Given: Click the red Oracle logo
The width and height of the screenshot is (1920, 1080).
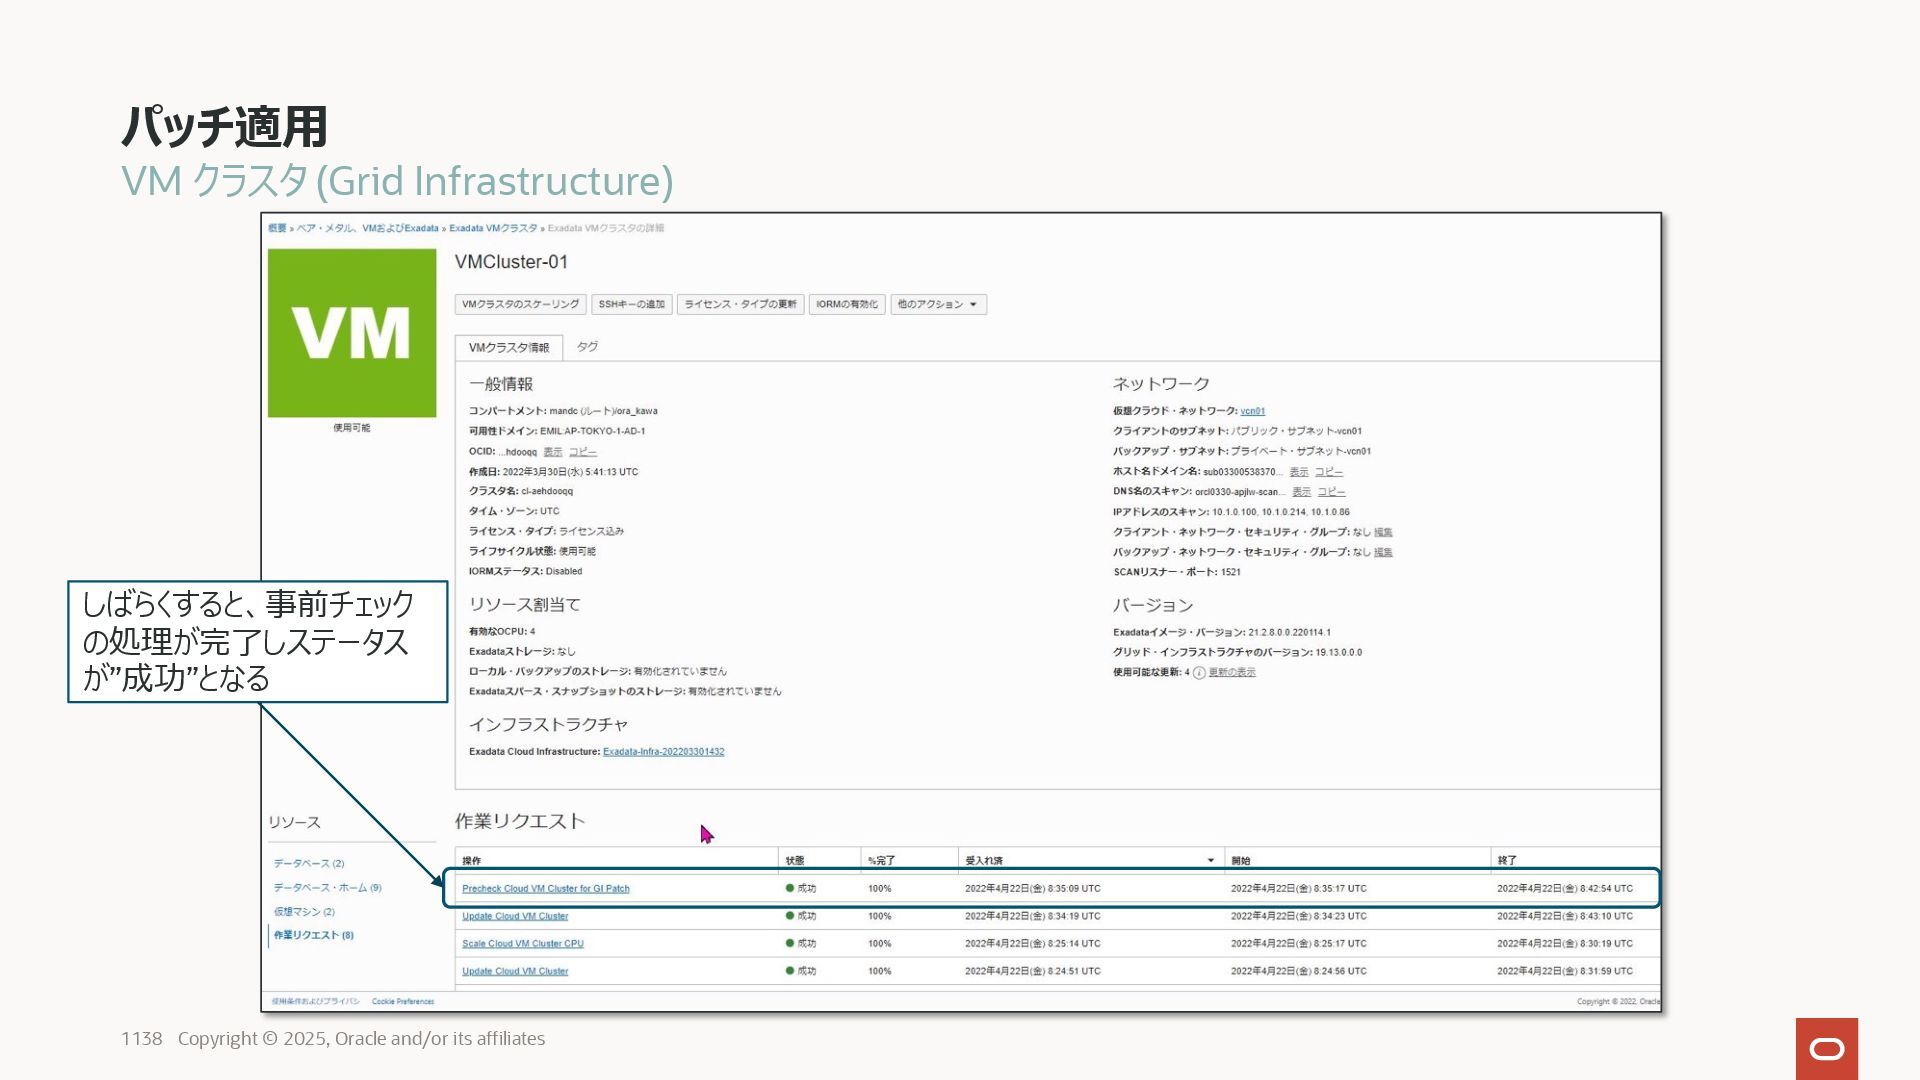Looking at the screenshot, I should pyautogui.click(x=1826, y=1048).
